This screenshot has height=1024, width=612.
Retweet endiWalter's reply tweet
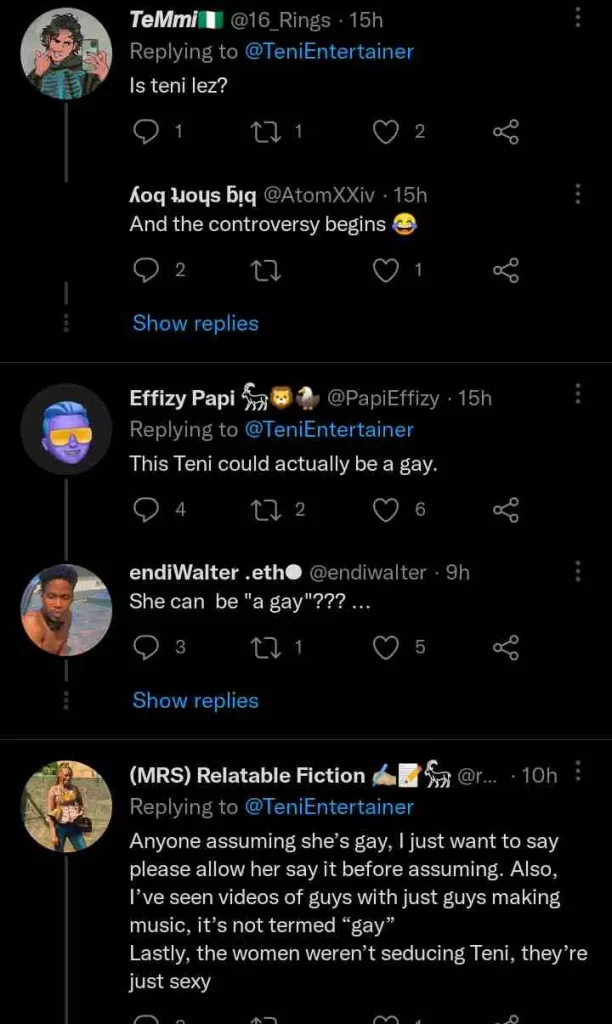pyautogui.click(x=267, y=647)
